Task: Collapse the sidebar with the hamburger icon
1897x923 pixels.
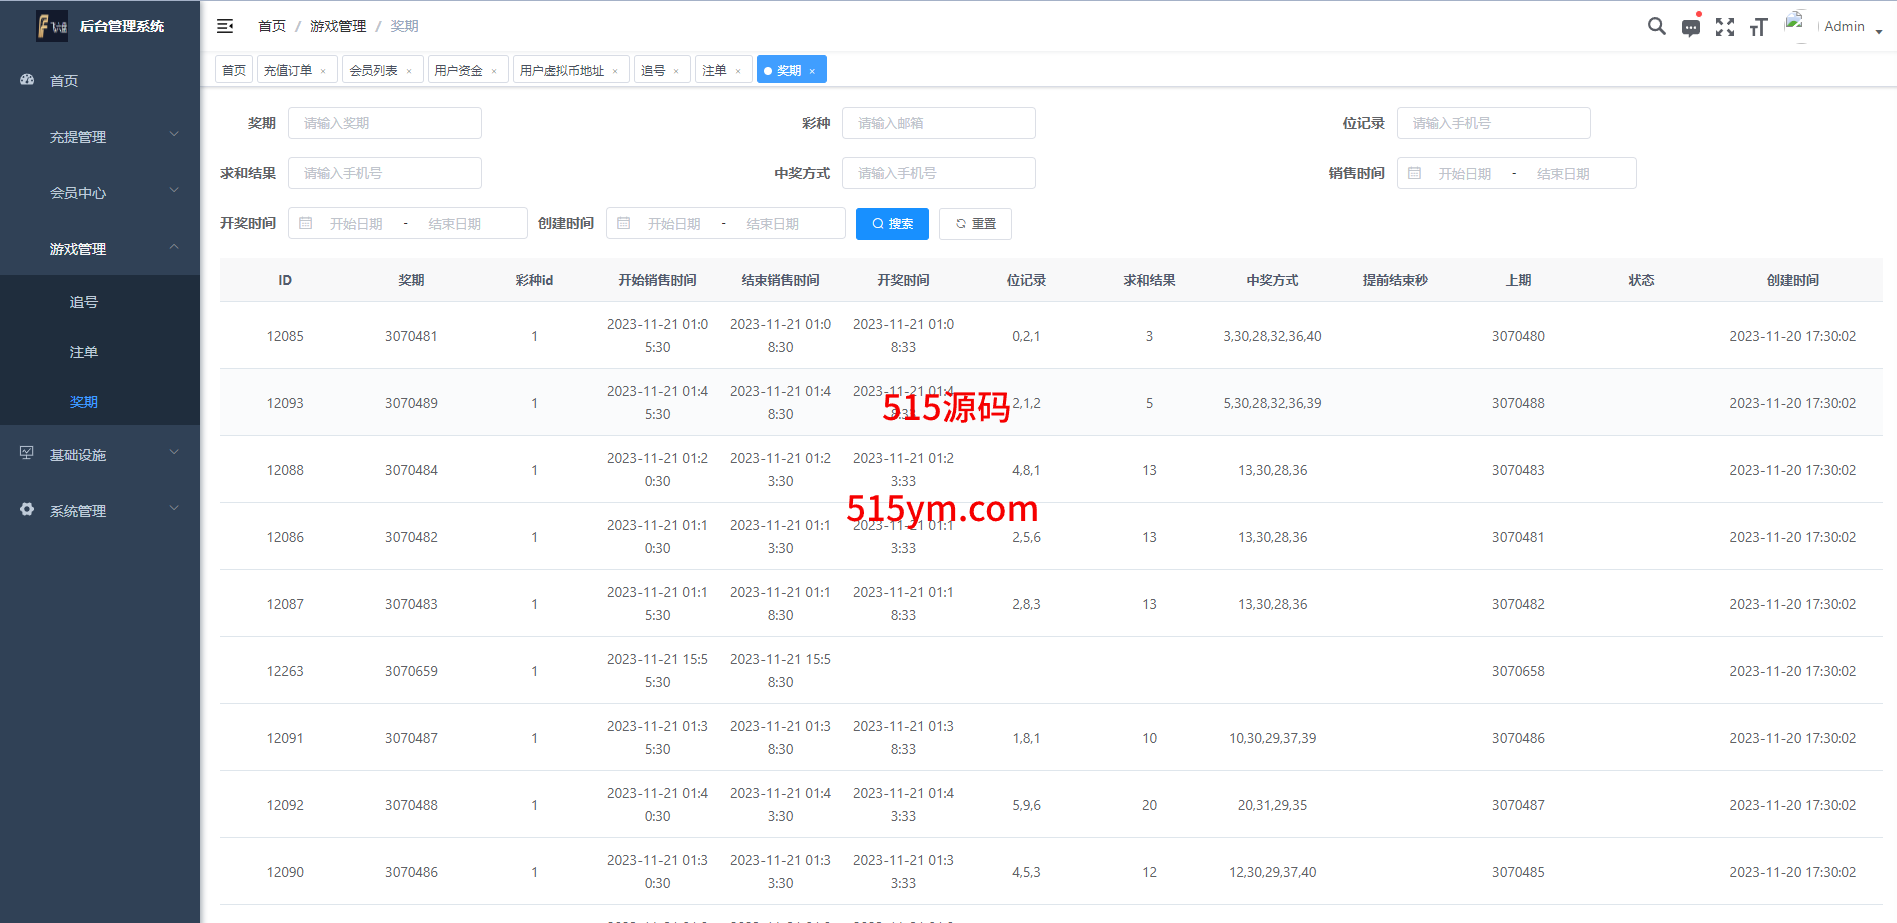Action: tap(225, 26)
